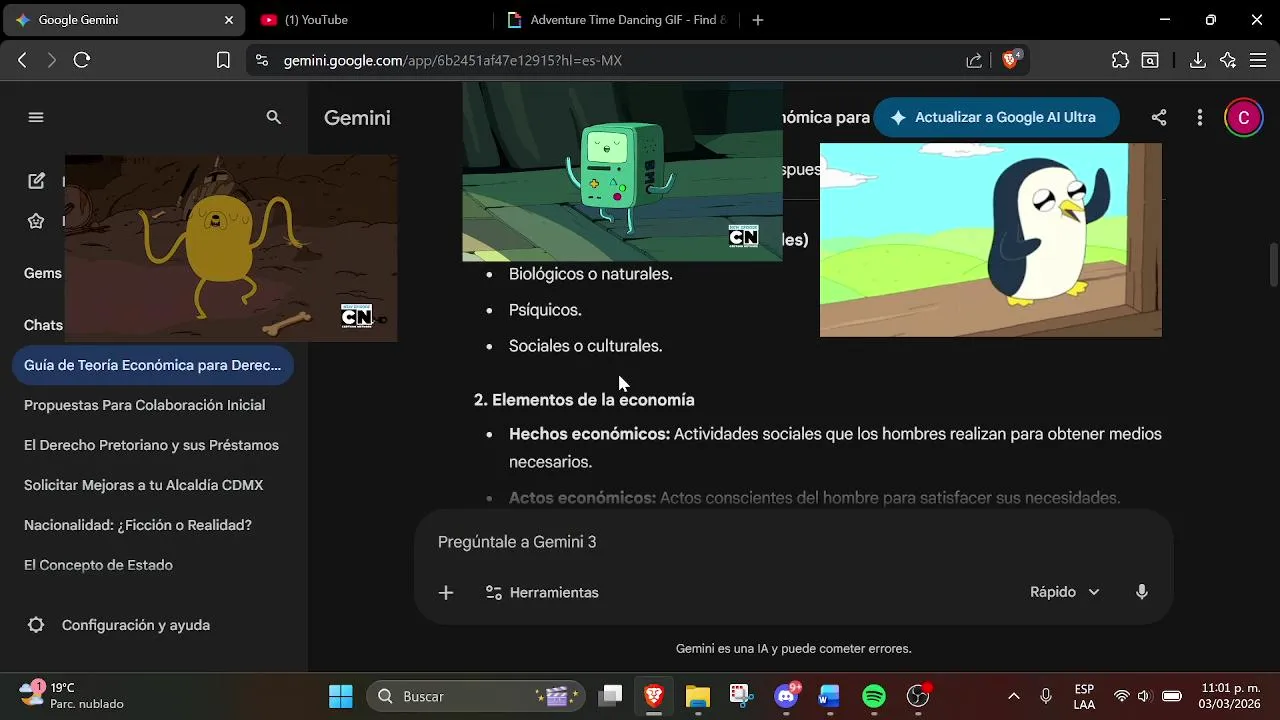Click the bold text Hechos económicos:
1280x720 pixels.
(589, 434)
